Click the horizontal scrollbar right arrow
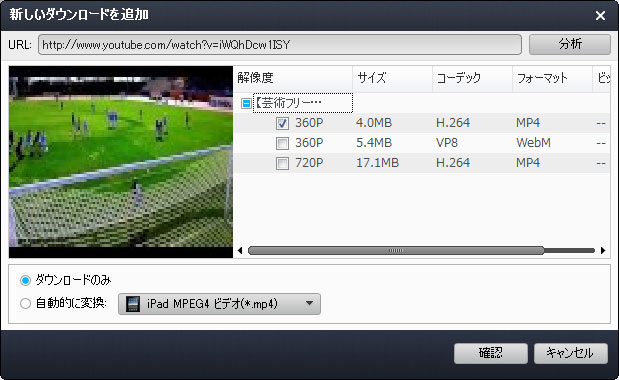Screen dimensions: 619x380 603,250
